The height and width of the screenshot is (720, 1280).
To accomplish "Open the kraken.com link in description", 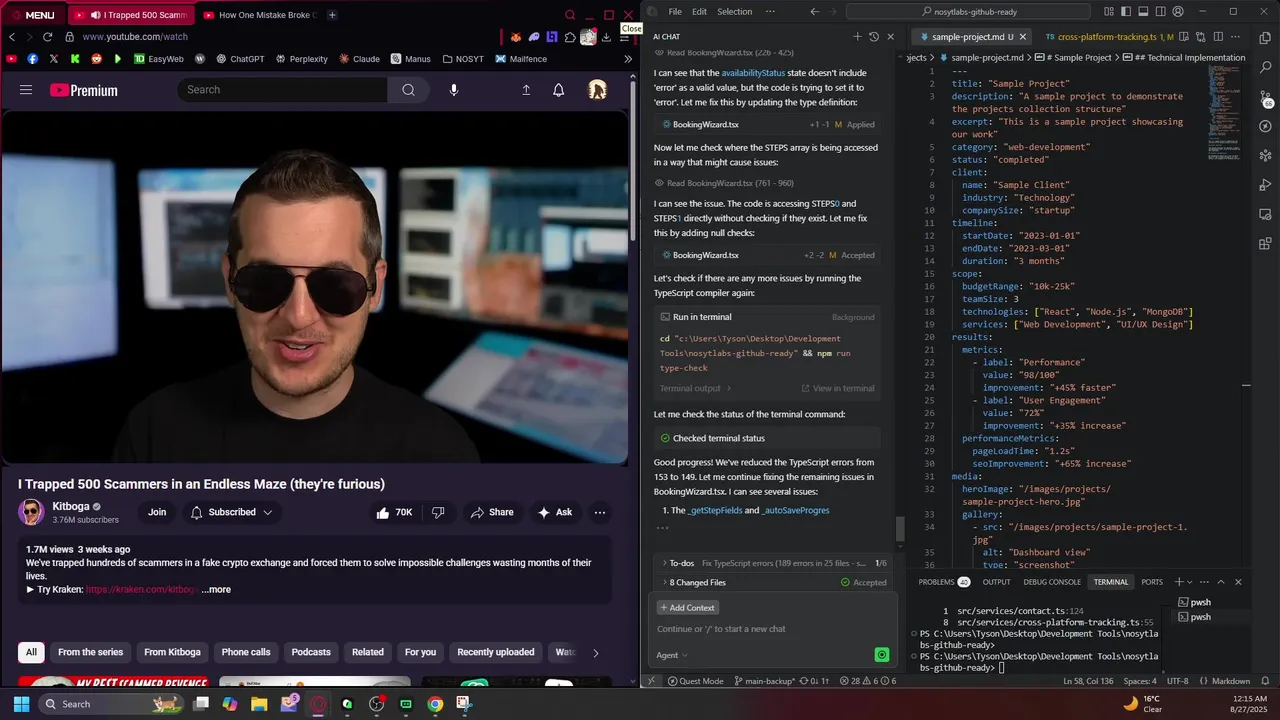I will 142,590.
